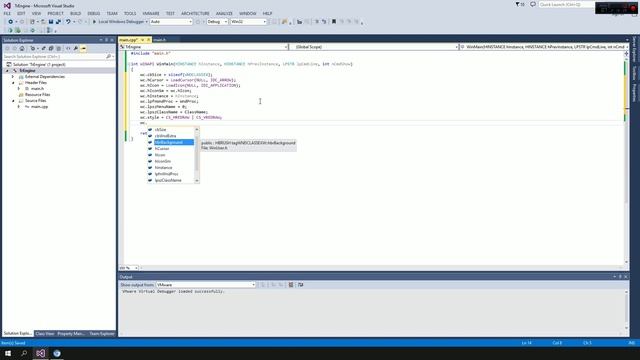
Task: Click the bookmark icon in the toolbar
Action: [334, 22]
